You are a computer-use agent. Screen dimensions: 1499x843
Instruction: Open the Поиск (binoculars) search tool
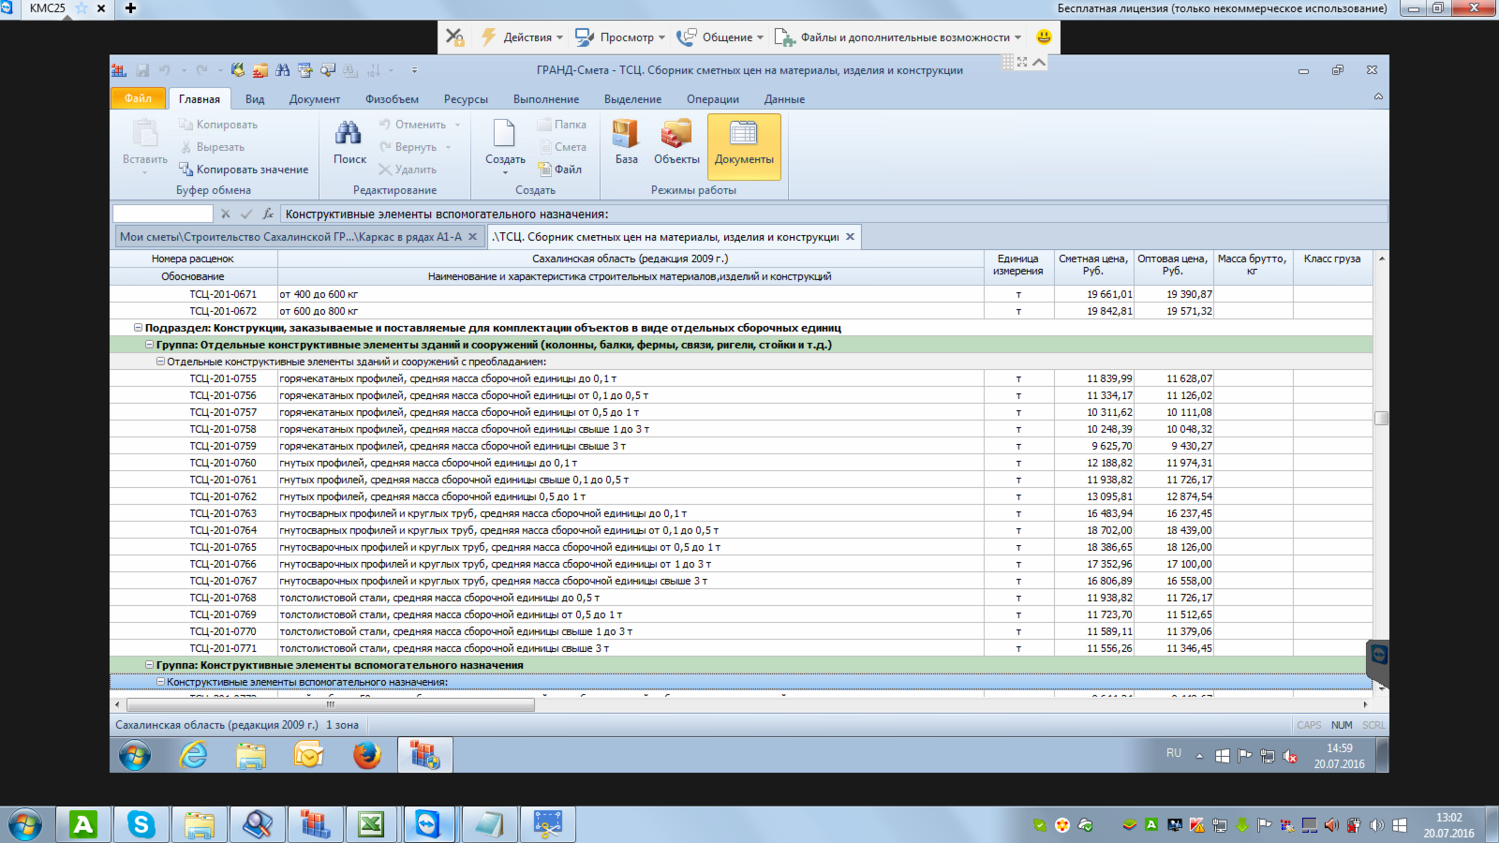click(349, 143)
